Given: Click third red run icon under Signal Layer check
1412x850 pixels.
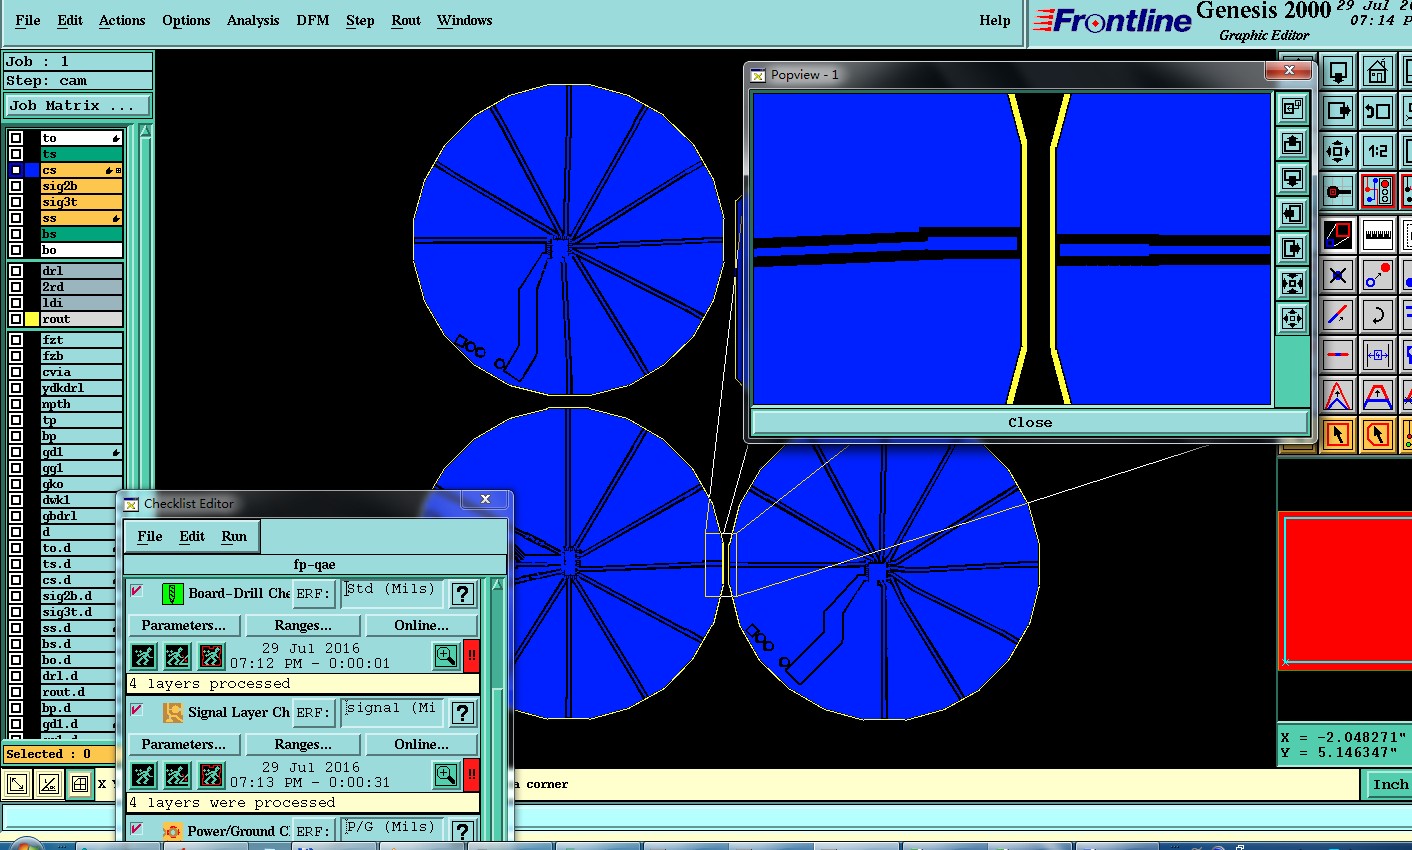Looking at the screenshot, I should (211, 775).
